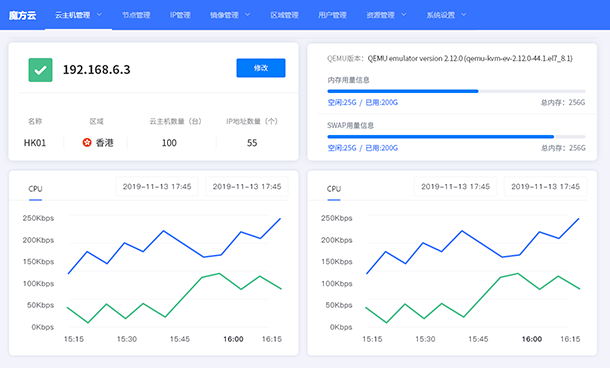The image size is (610, 368).
Task: Click the right chart end date field
Action: click(x=545, y=187)
